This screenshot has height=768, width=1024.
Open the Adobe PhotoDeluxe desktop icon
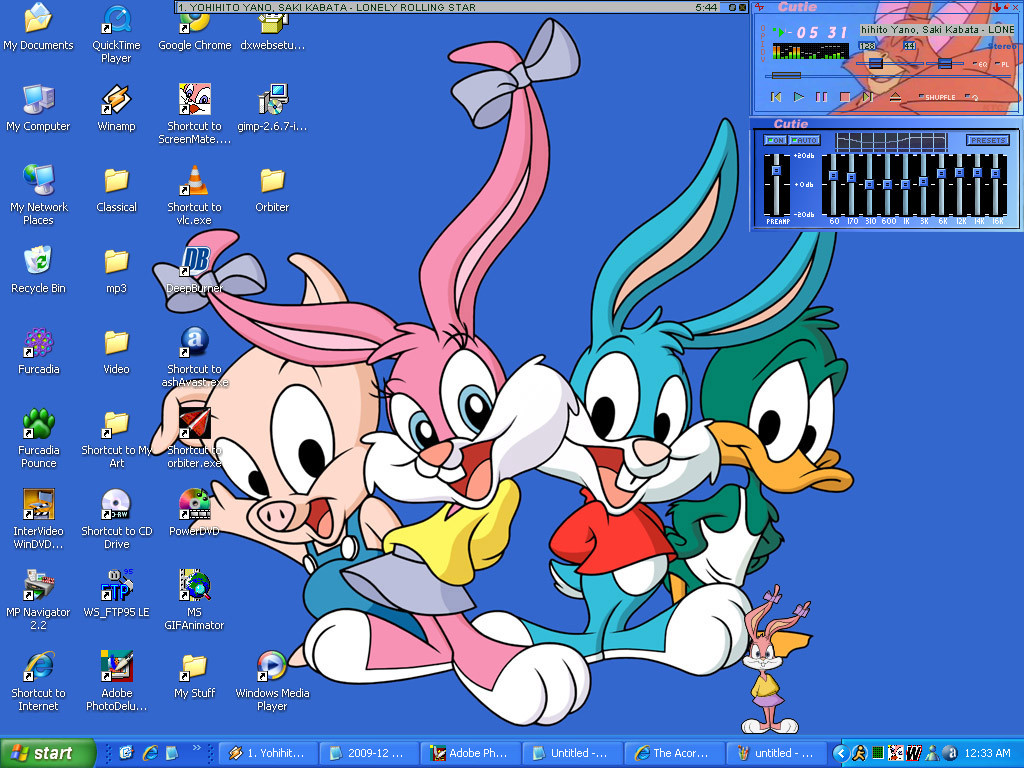116,682
